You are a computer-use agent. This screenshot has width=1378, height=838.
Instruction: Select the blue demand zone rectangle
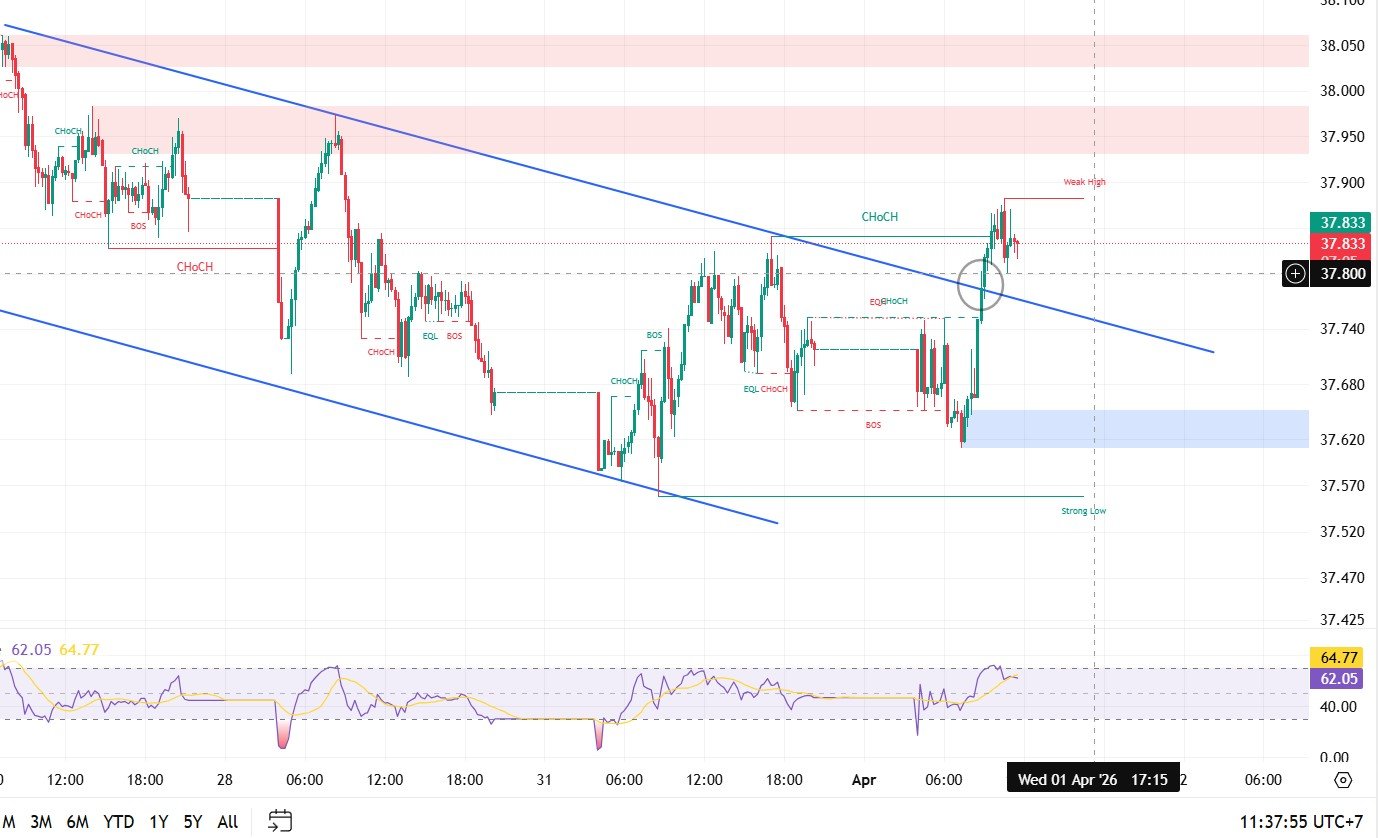point(1140,428)
